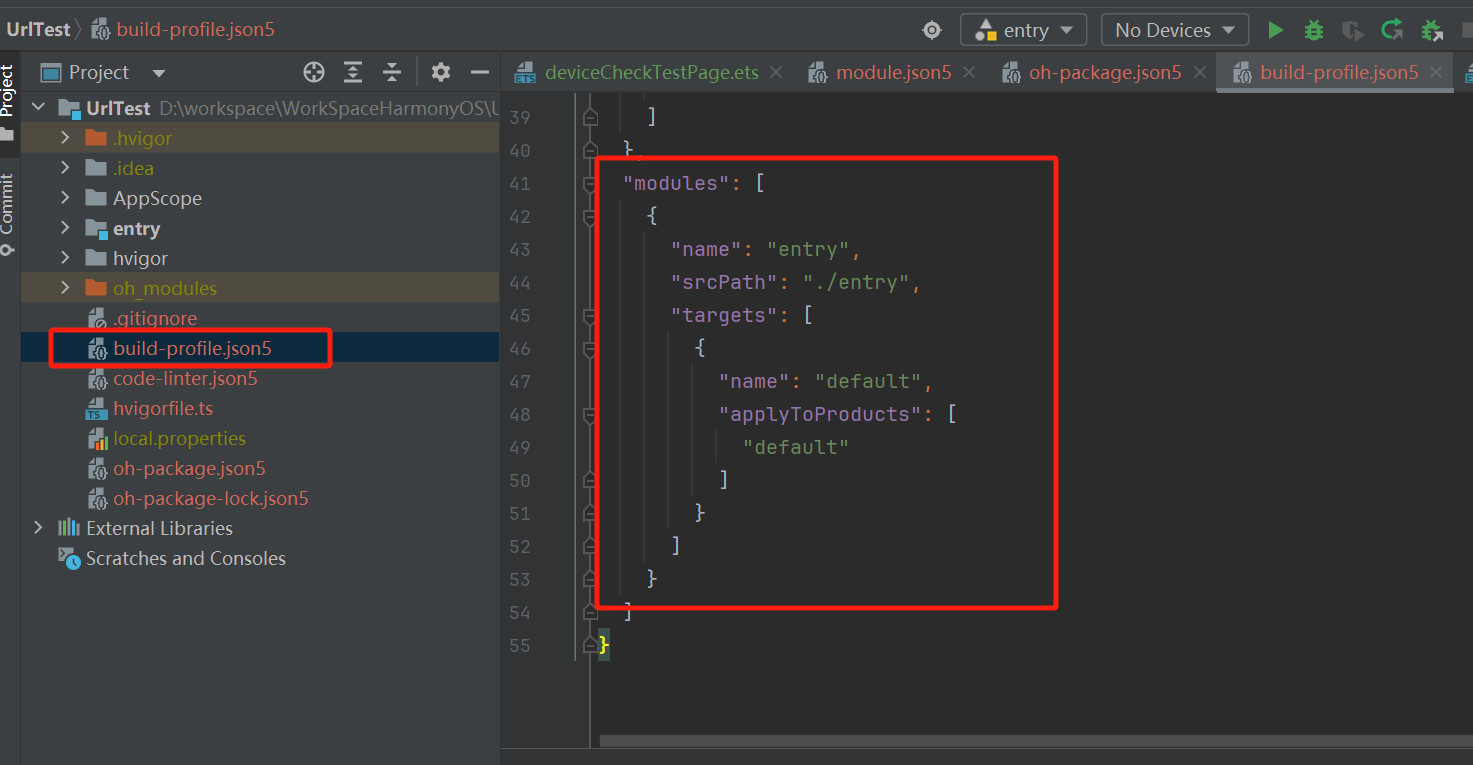Click the "./entry" string value
Image resolution: width=1473 pixels, height=765 pixels.
pyautogui.click(x=856, y=282)
